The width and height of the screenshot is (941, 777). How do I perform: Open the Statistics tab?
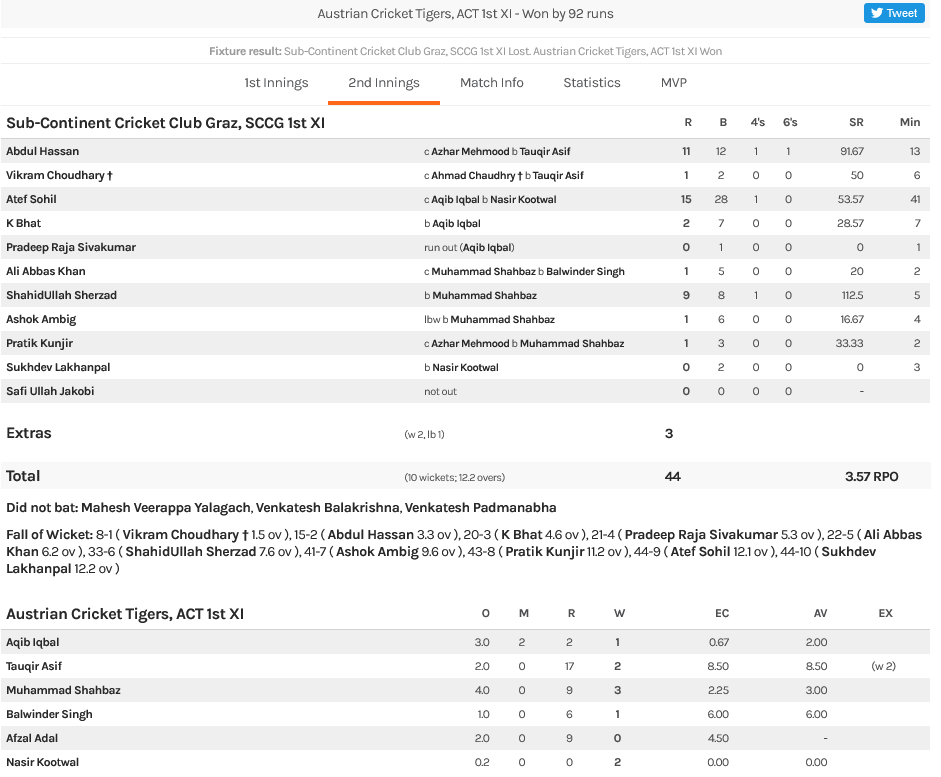(592, 83)
